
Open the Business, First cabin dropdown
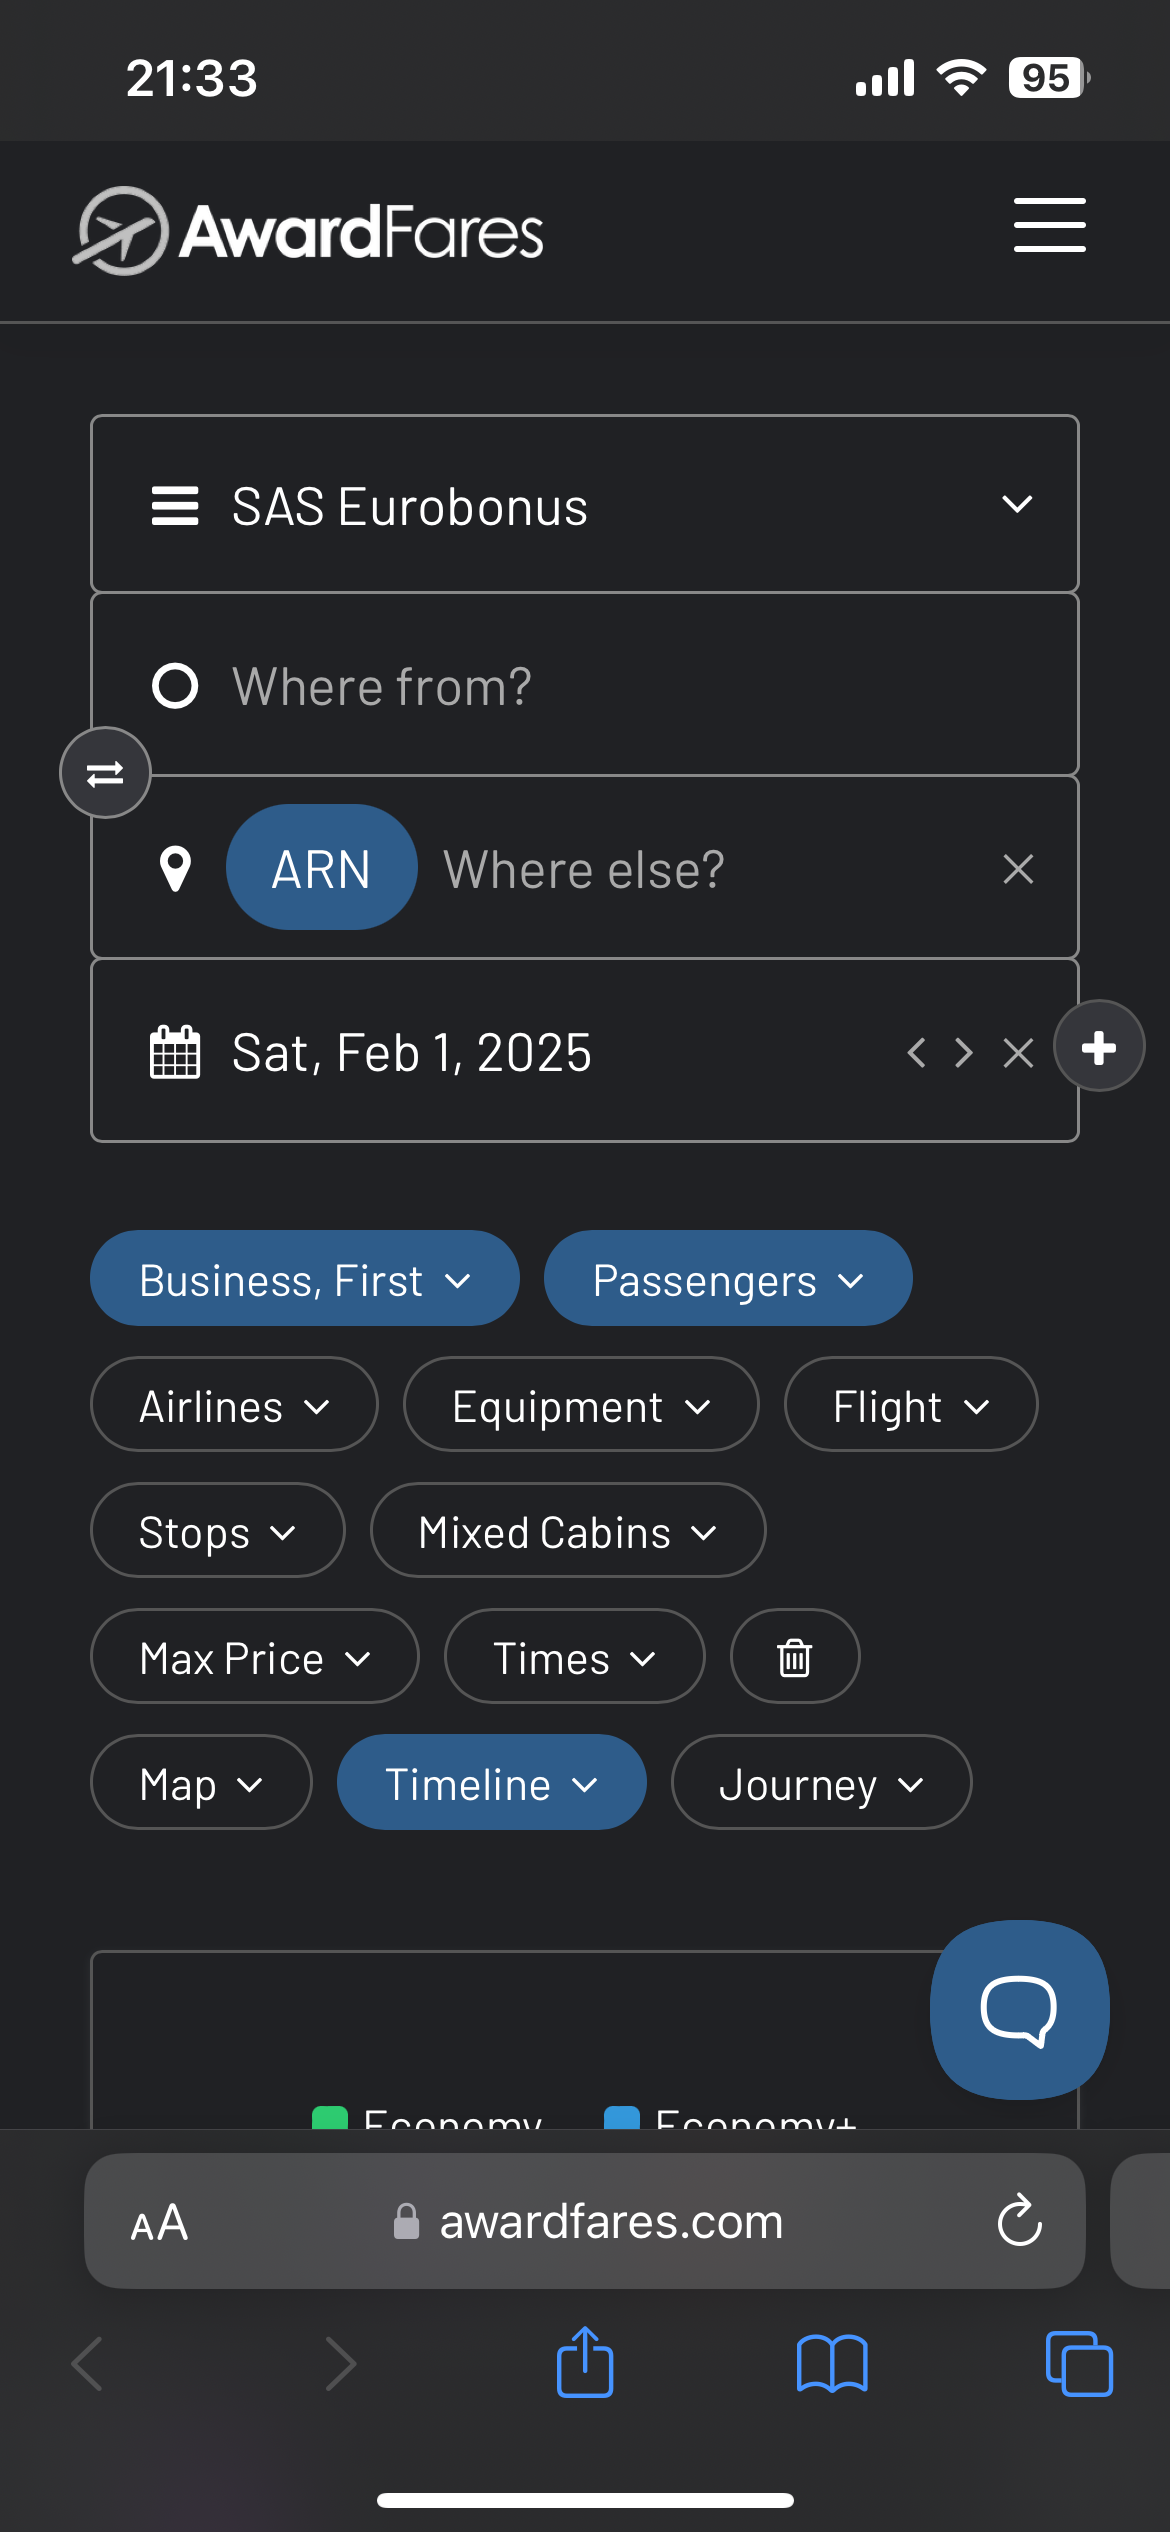[305, 1280]
